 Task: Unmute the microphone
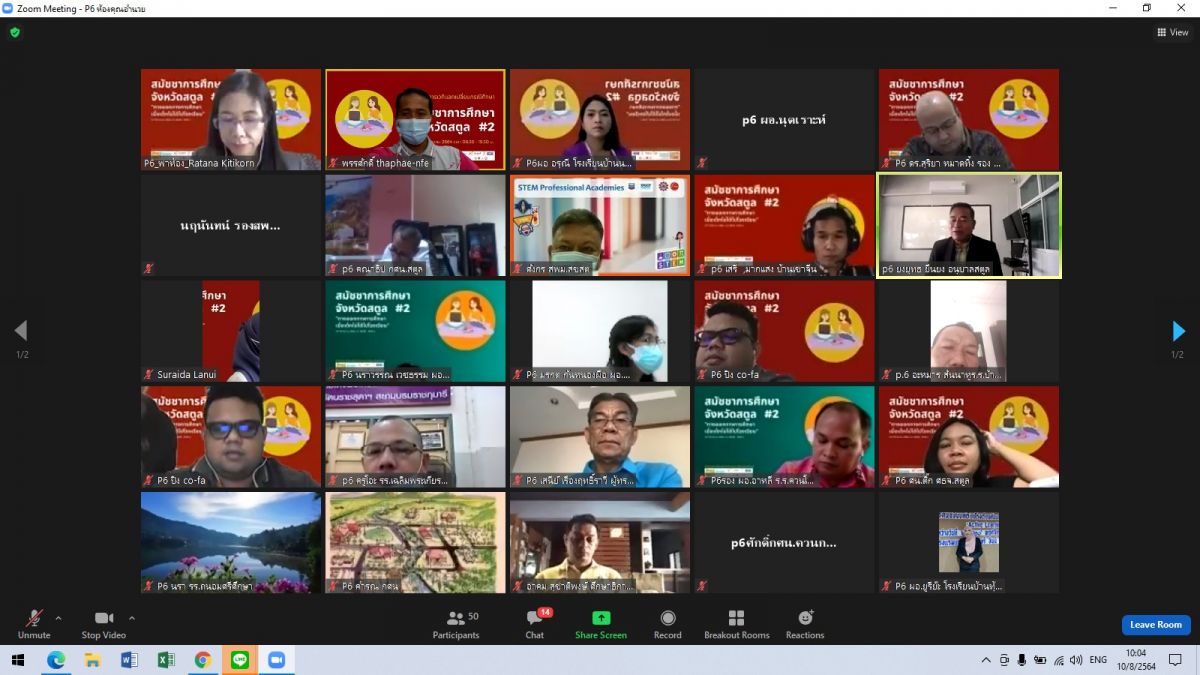pos(34,625)
